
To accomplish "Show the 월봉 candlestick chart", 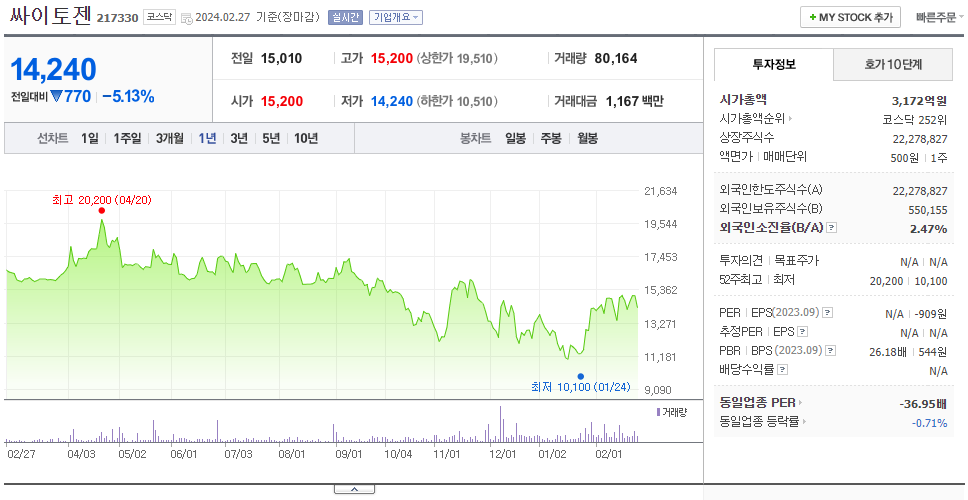I will click(588, 138).
